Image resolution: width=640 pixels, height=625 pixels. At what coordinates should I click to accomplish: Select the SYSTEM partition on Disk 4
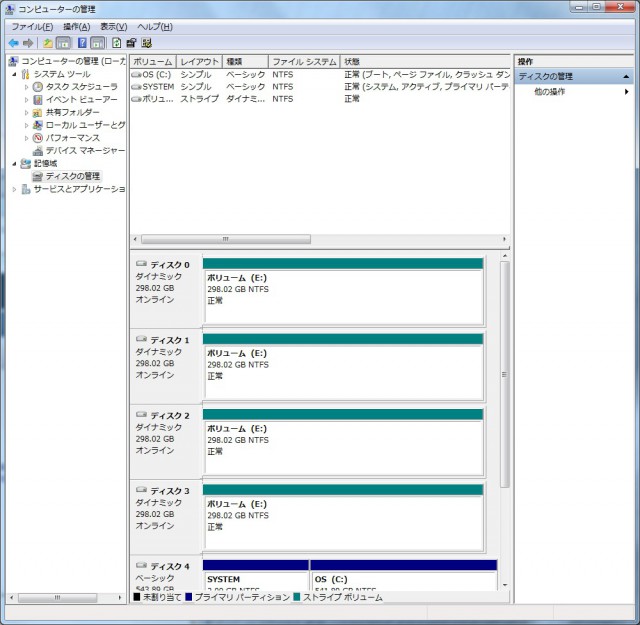pos(255,579)
